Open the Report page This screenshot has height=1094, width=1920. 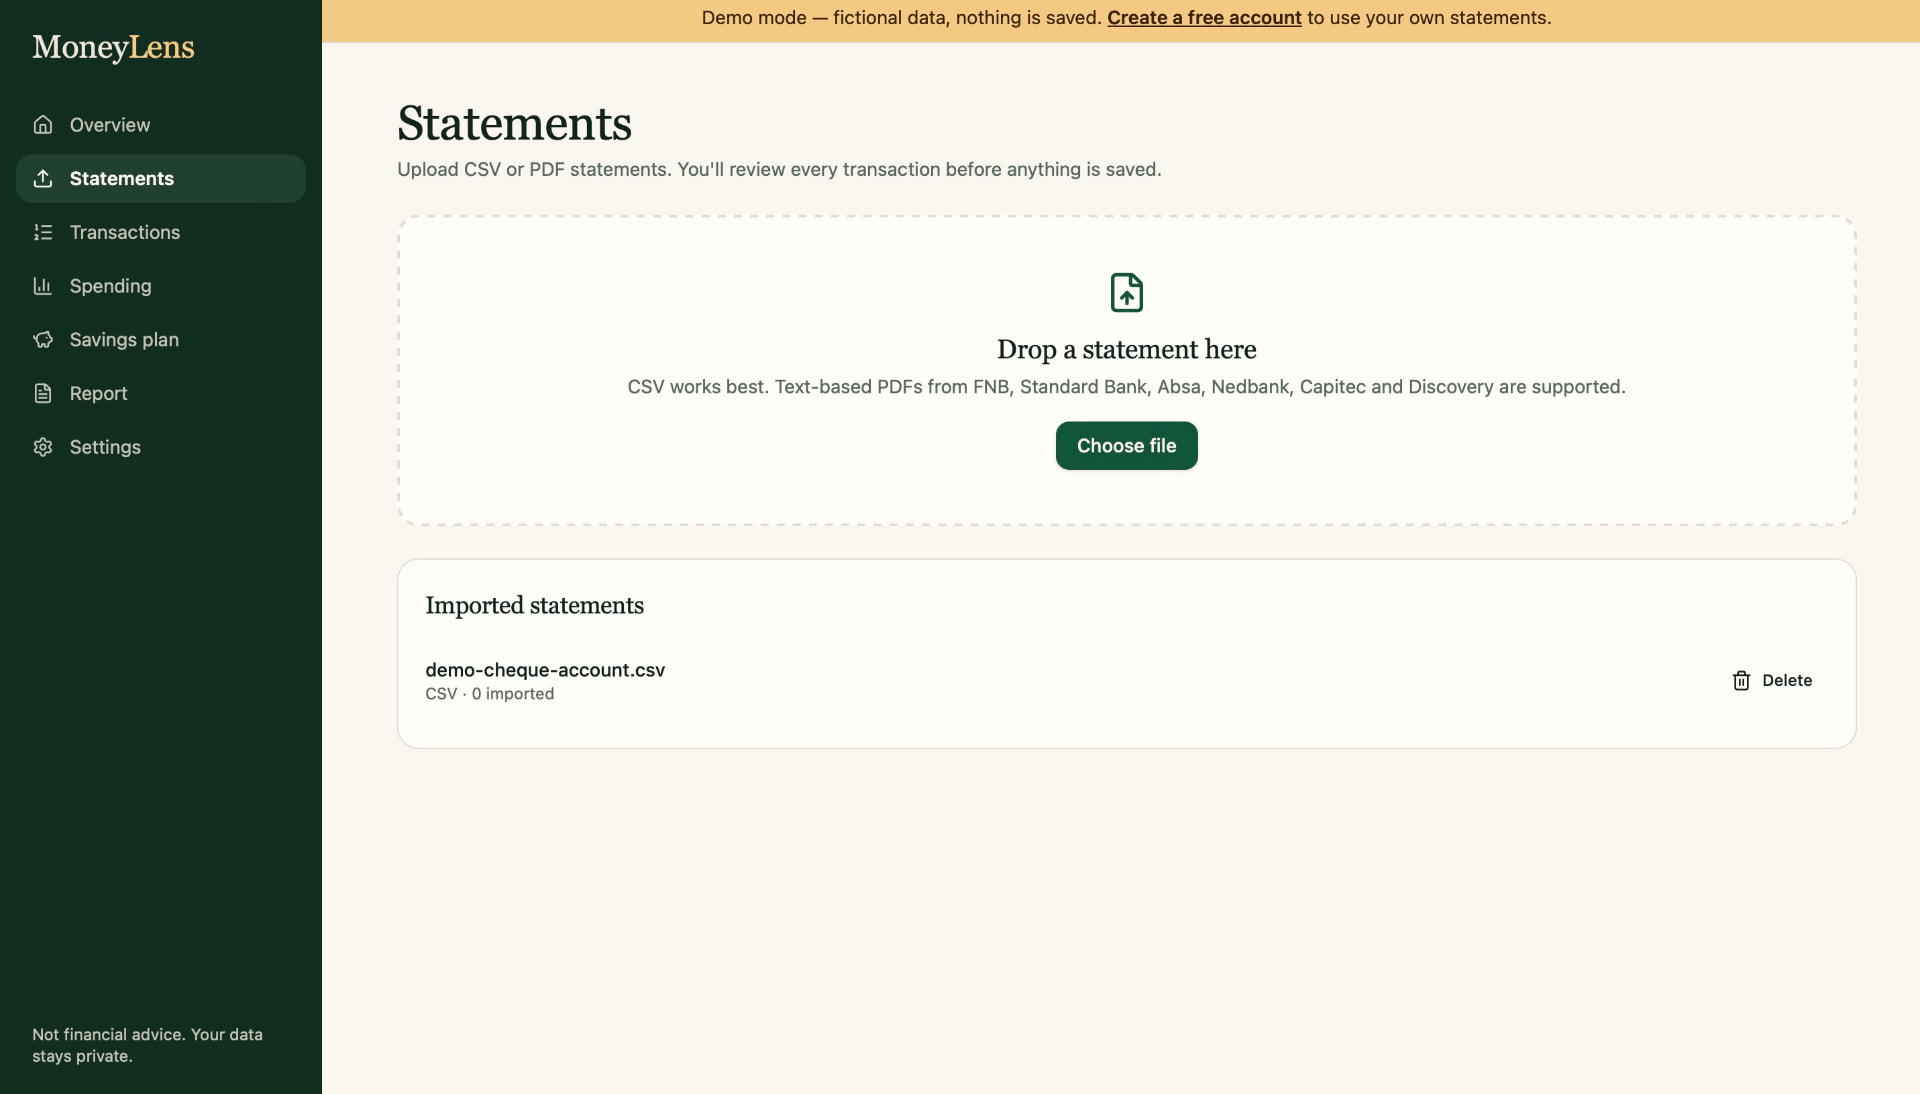tap(161, 394)
